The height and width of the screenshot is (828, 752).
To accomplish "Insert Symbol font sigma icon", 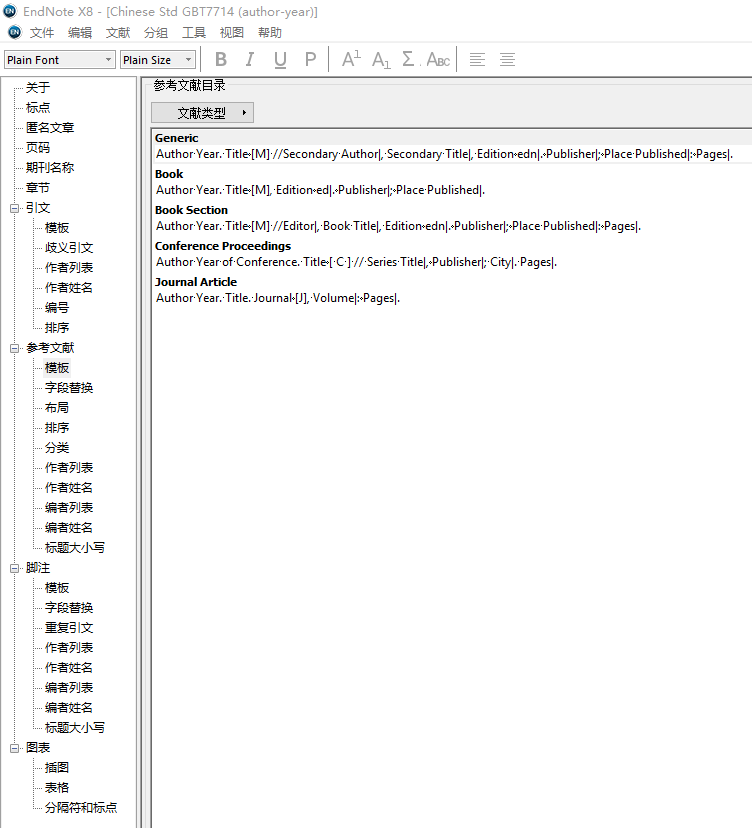I will coord(410,59).
